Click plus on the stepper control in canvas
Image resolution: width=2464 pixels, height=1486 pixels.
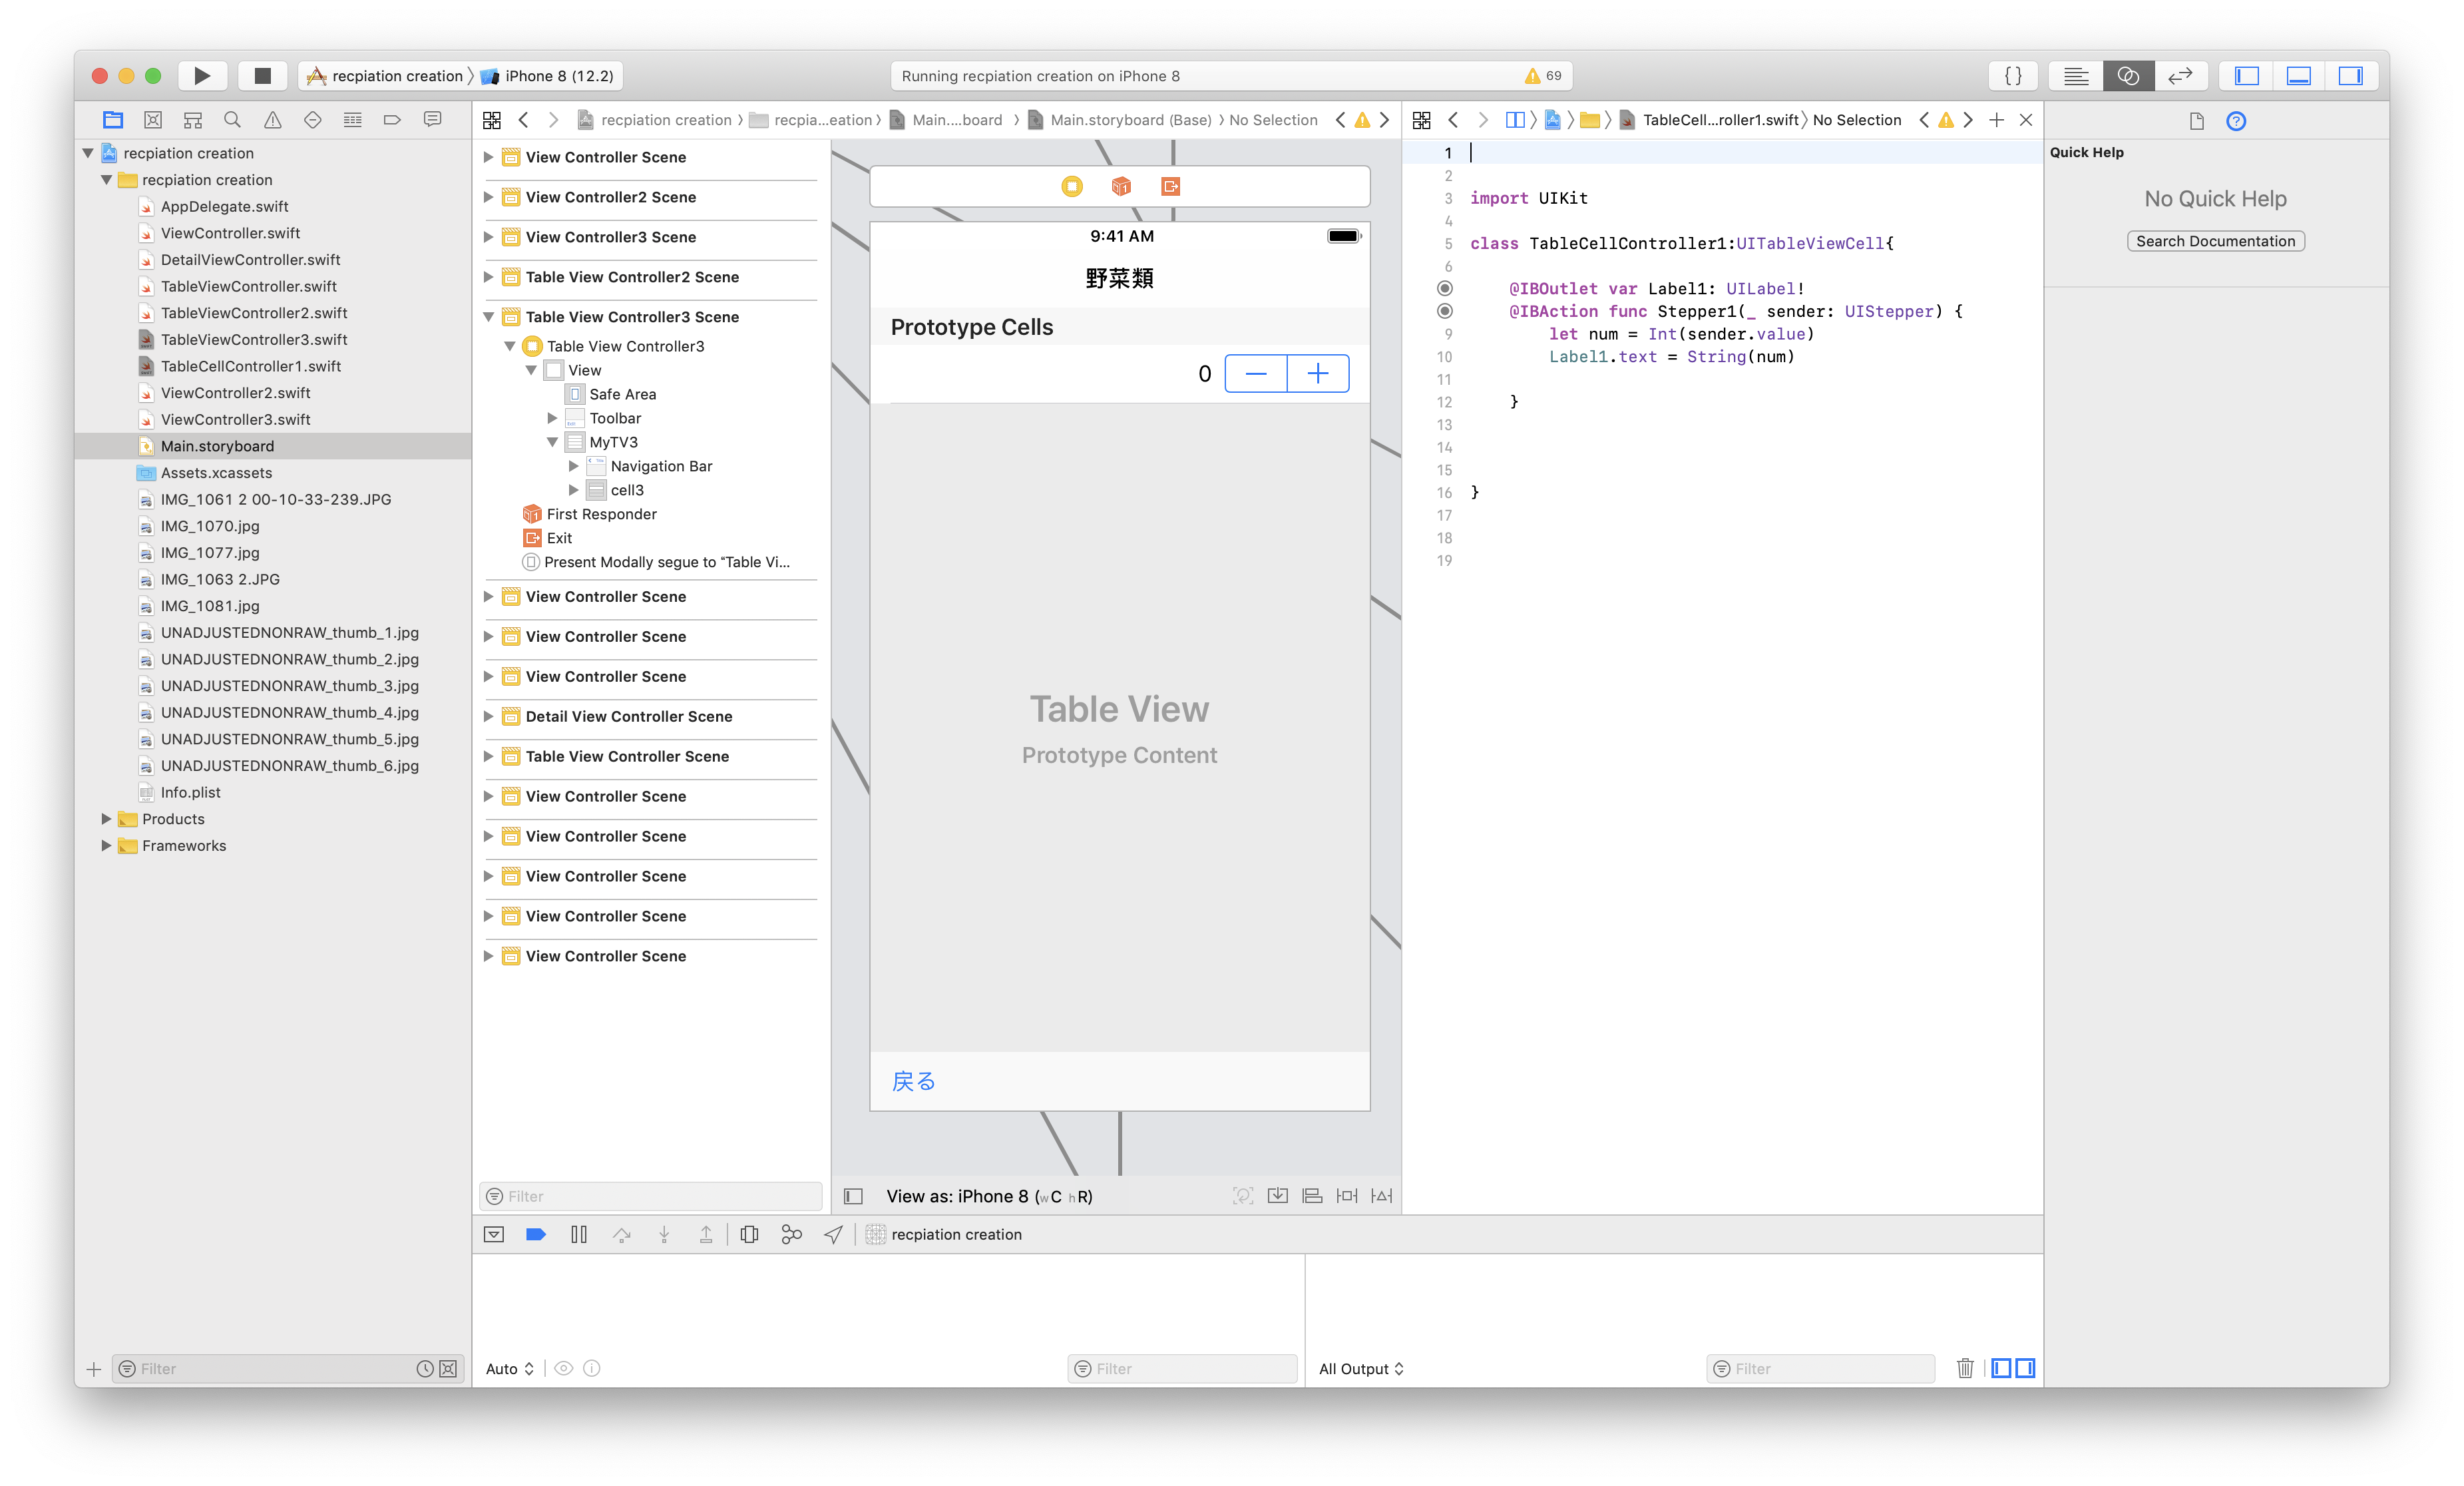tap(1317, 373)
